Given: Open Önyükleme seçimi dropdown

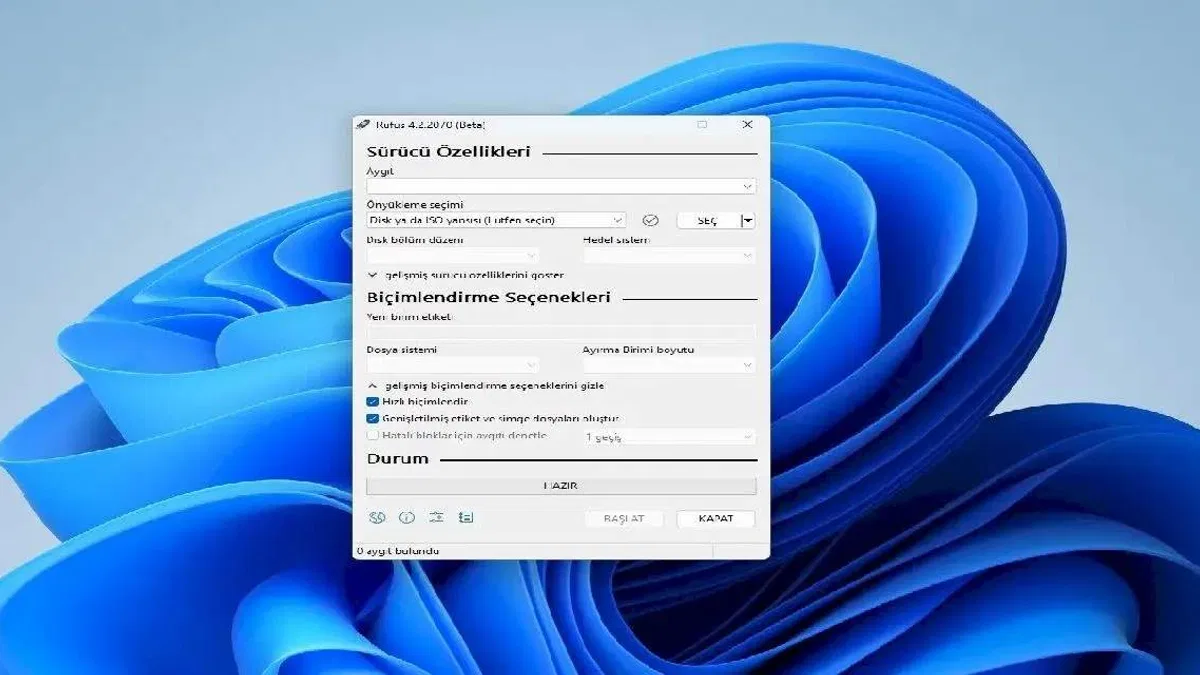Looking at the screenshot, I should tap(496, 220).
